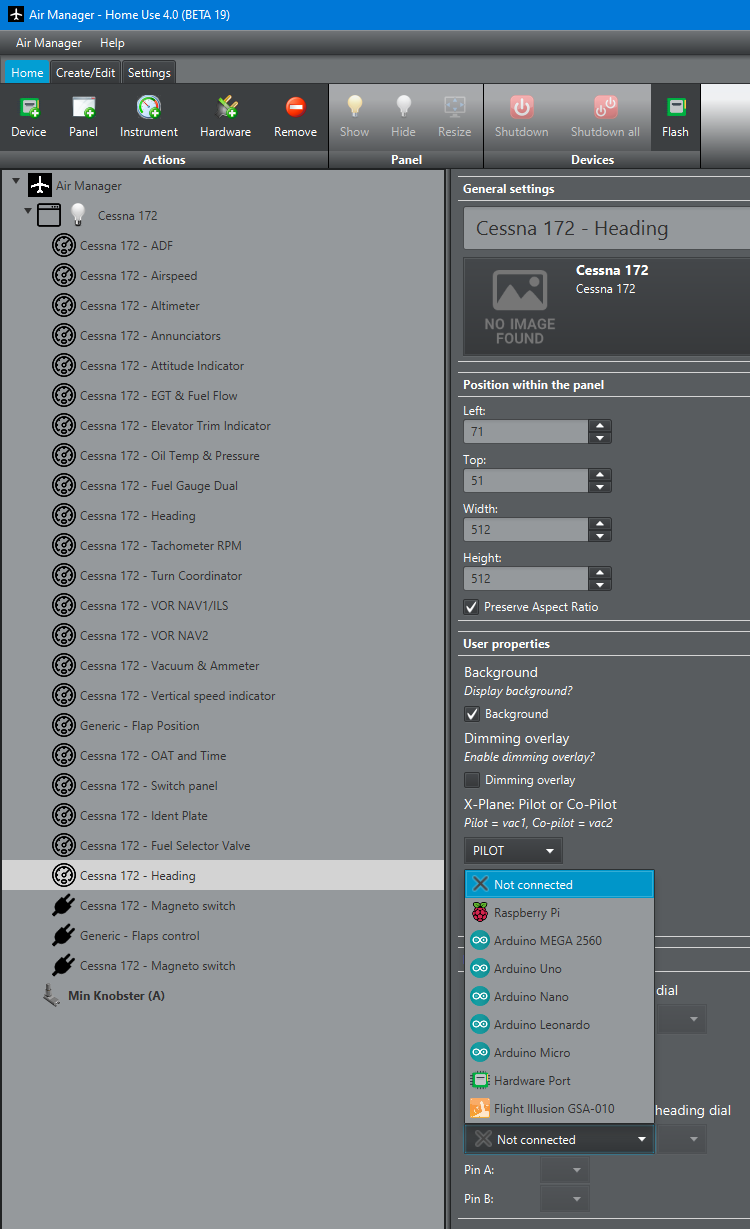Click the Hardware toolbar icon
This screenshot has width=750, height=1229.
225,108
